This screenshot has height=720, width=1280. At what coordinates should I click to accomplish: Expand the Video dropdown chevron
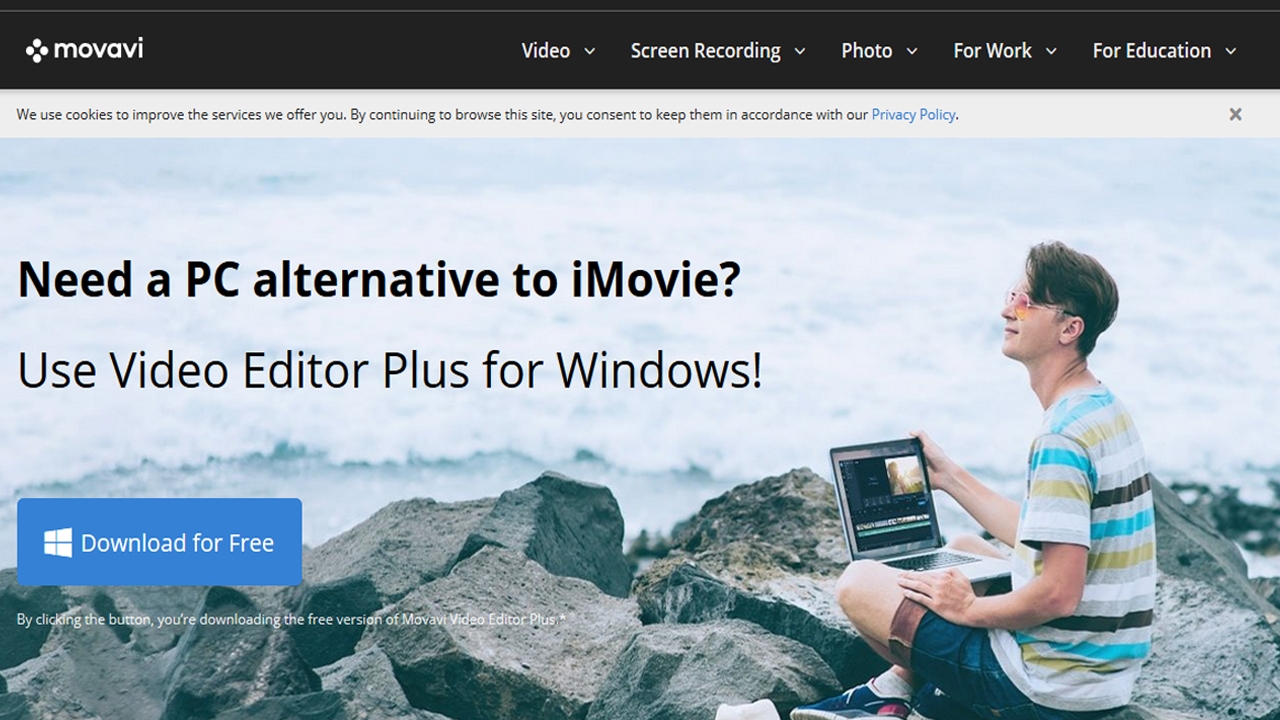tap(590, 52)
